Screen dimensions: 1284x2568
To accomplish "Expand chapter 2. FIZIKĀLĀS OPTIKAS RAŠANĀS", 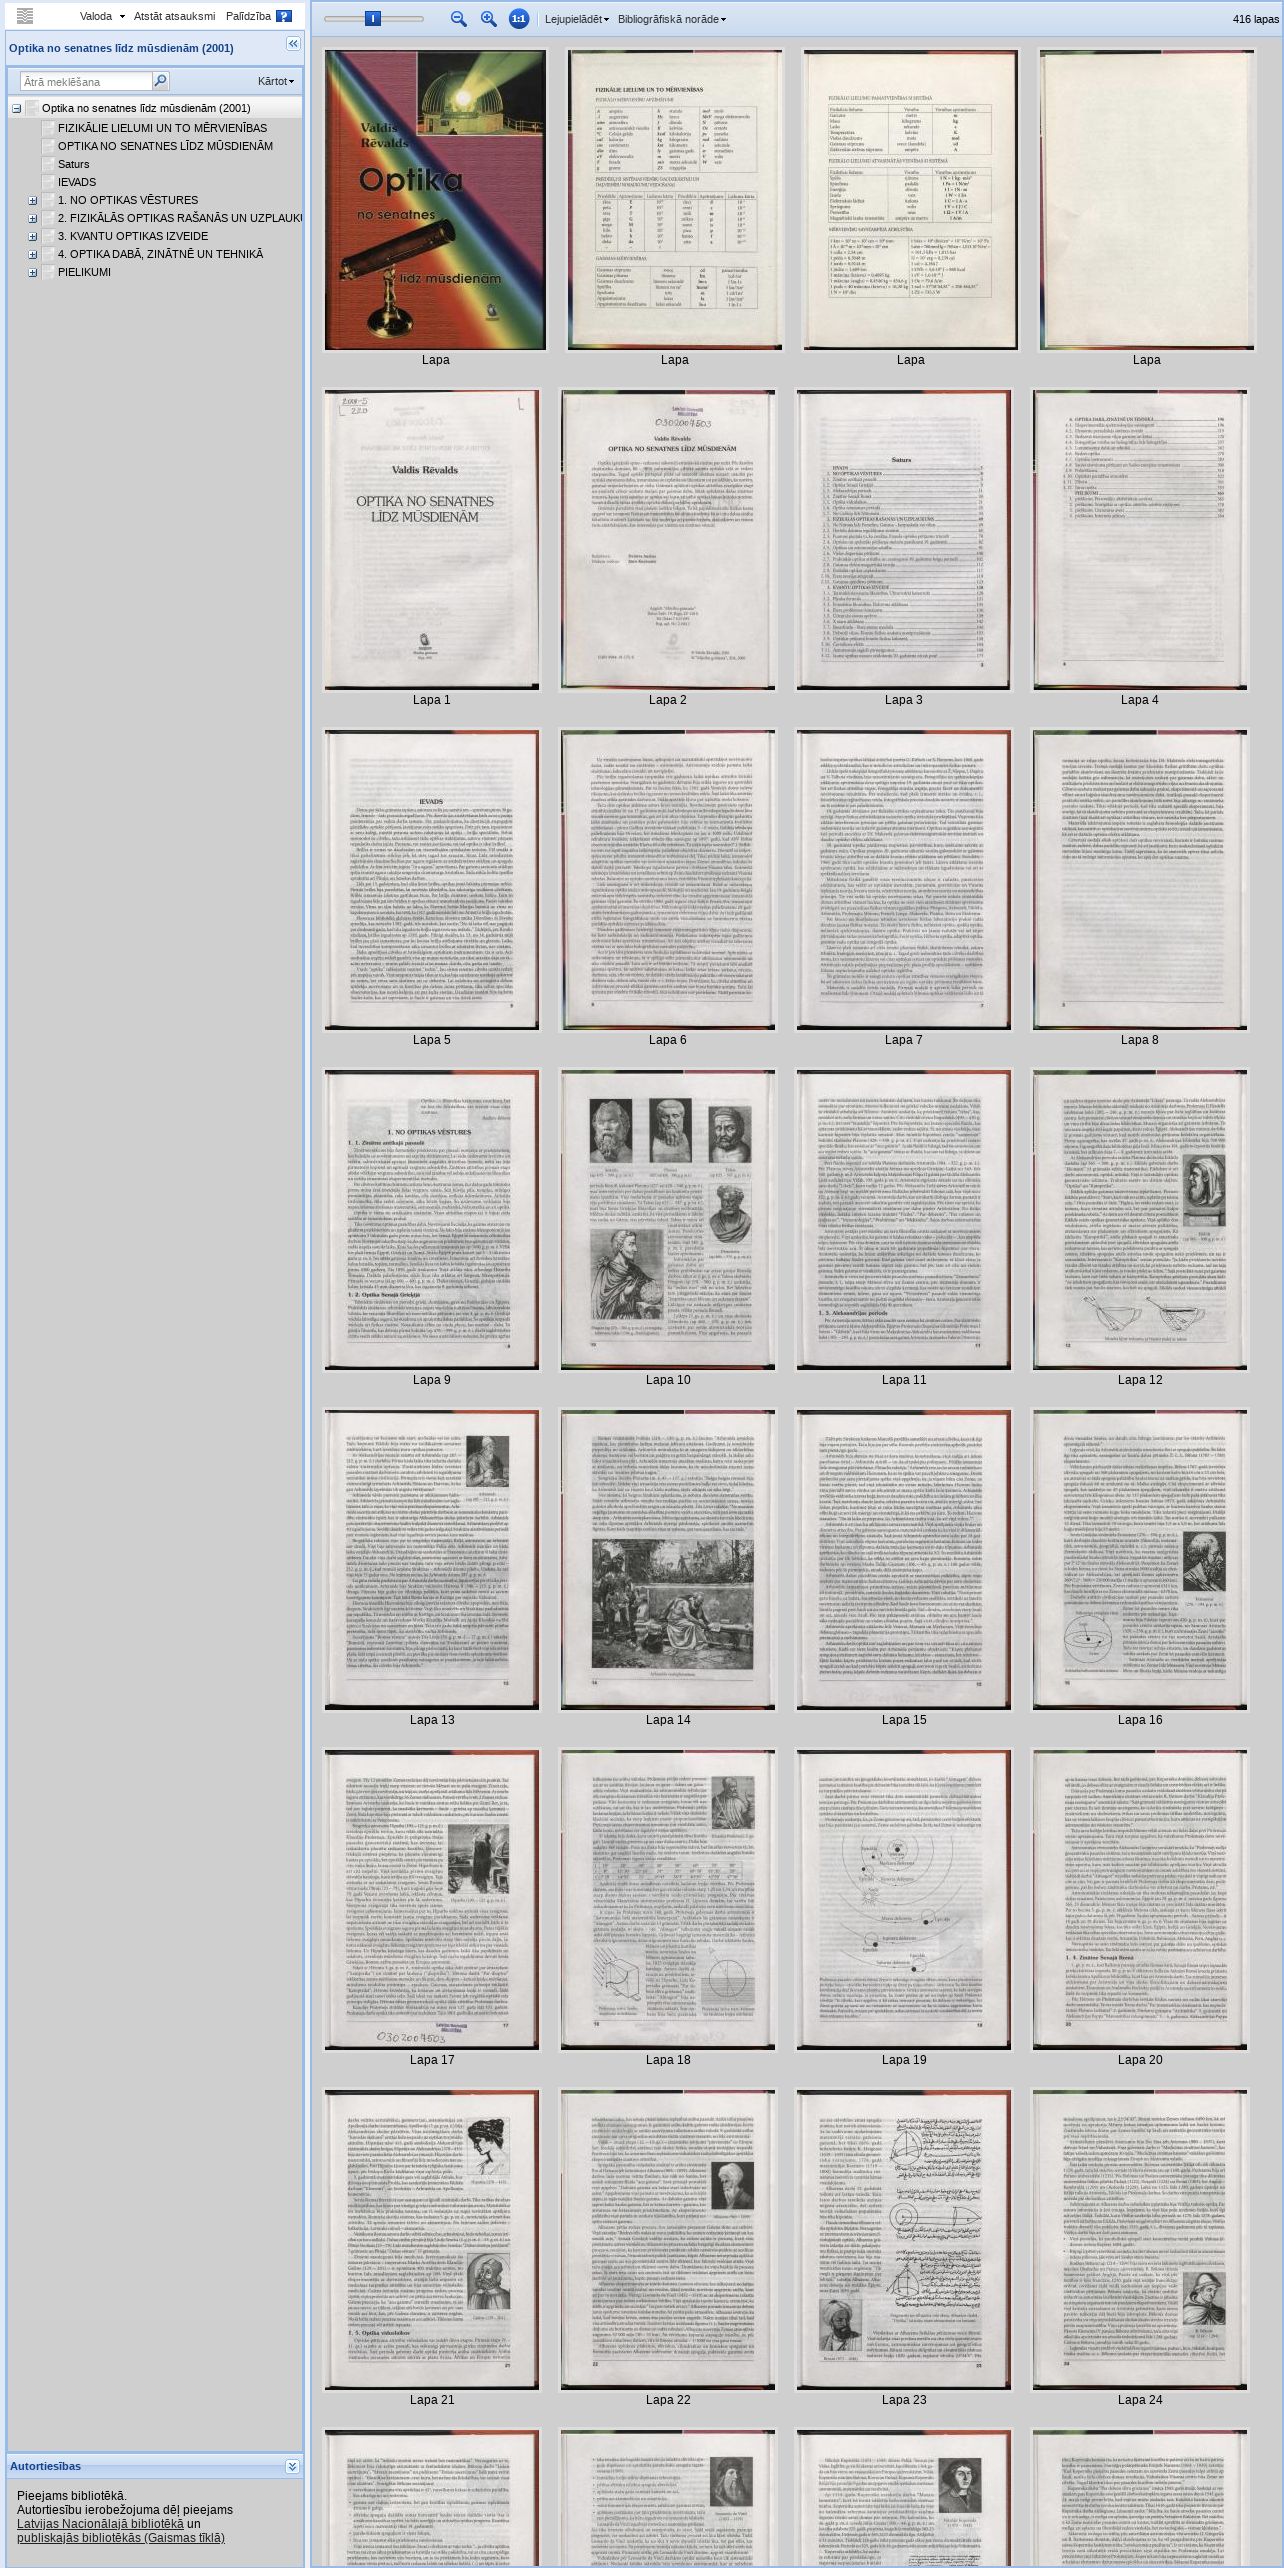I will point(32,218).
